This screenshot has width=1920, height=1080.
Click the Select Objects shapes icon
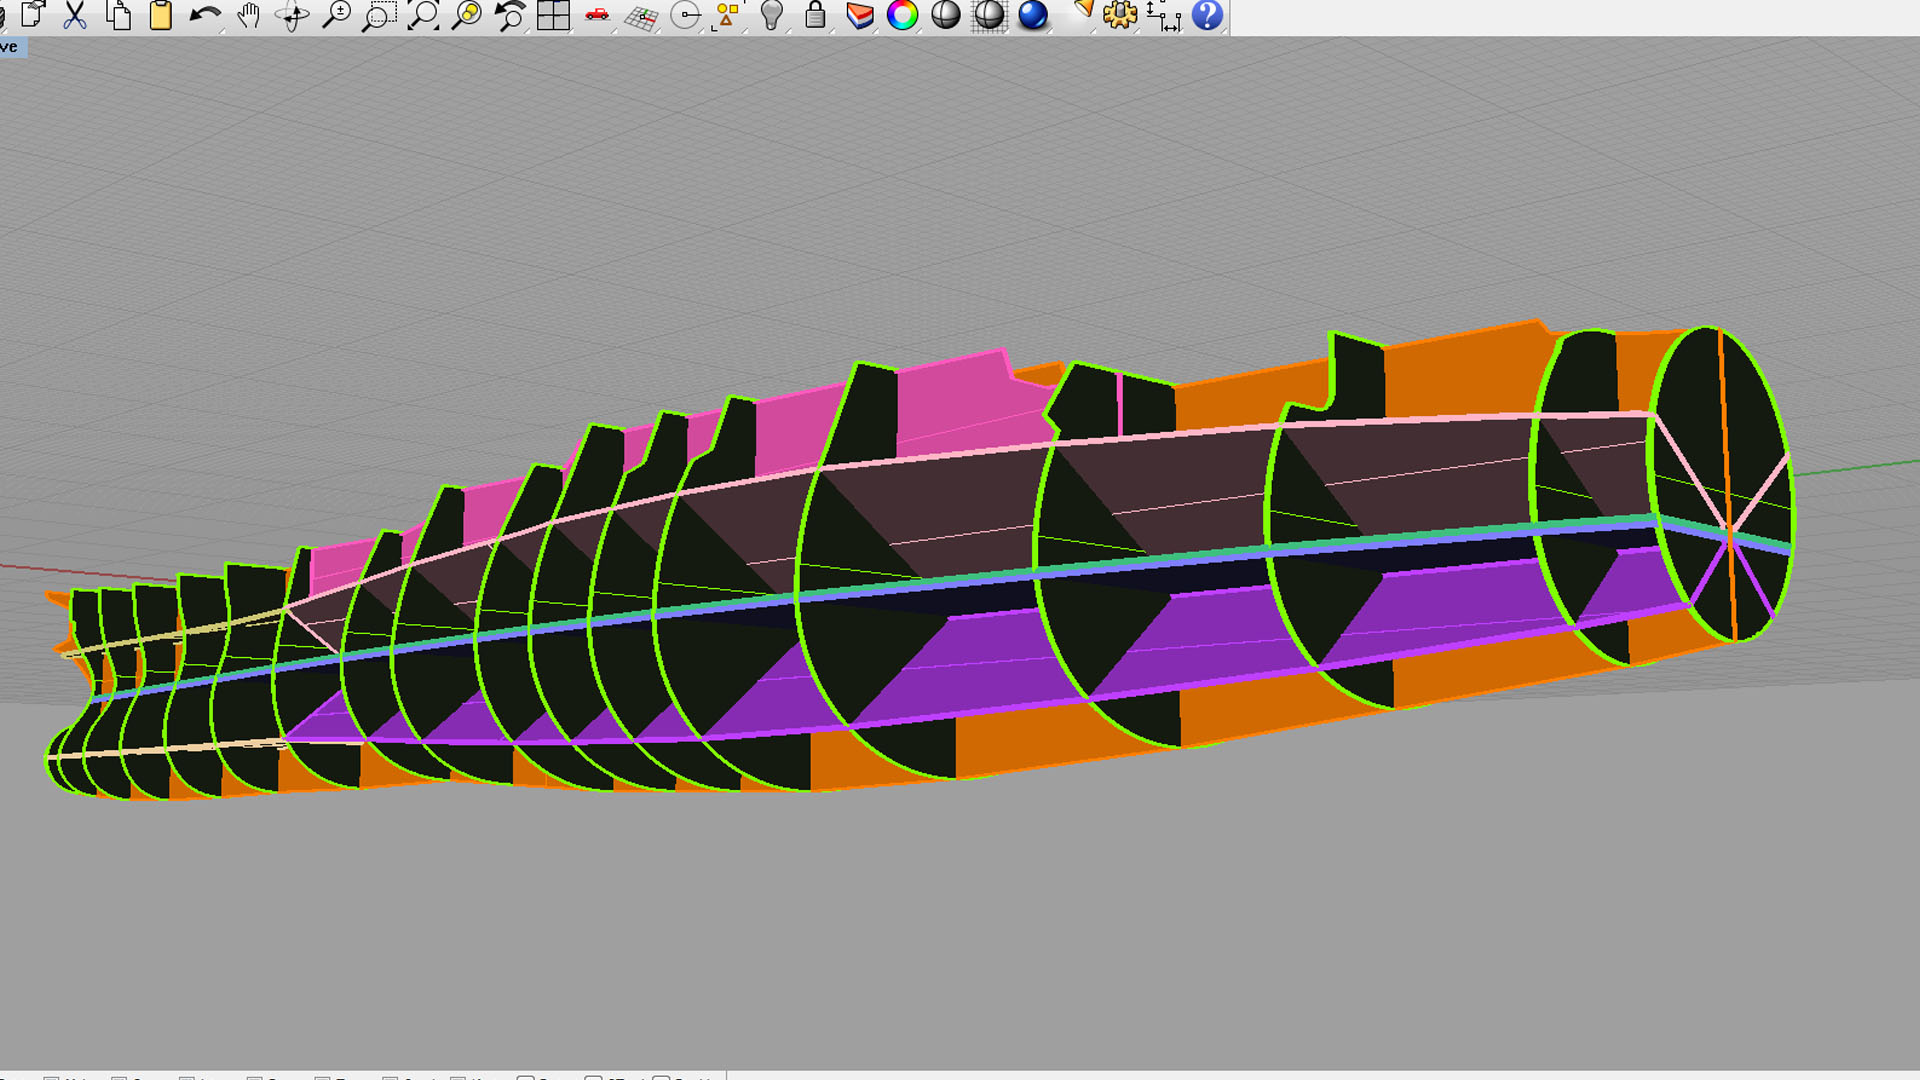tap(727, 15)
